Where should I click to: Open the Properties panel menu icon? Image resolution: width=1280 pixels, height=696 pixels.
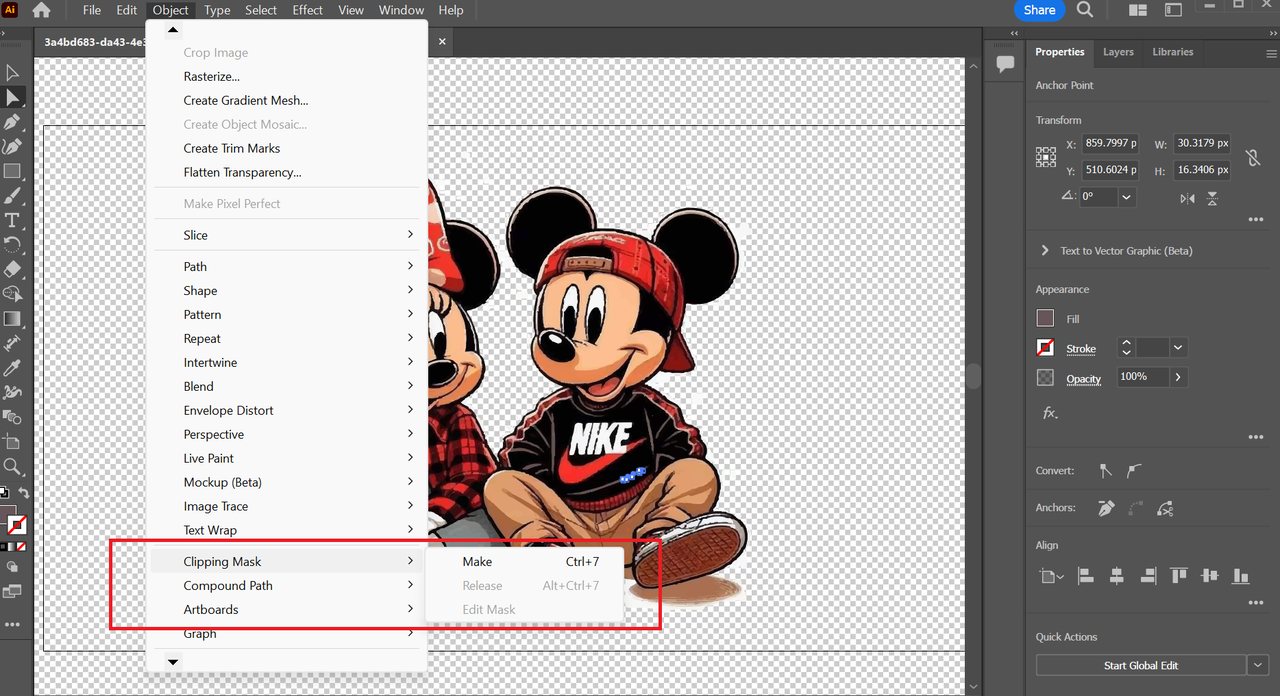click(x=1272, y=53)
